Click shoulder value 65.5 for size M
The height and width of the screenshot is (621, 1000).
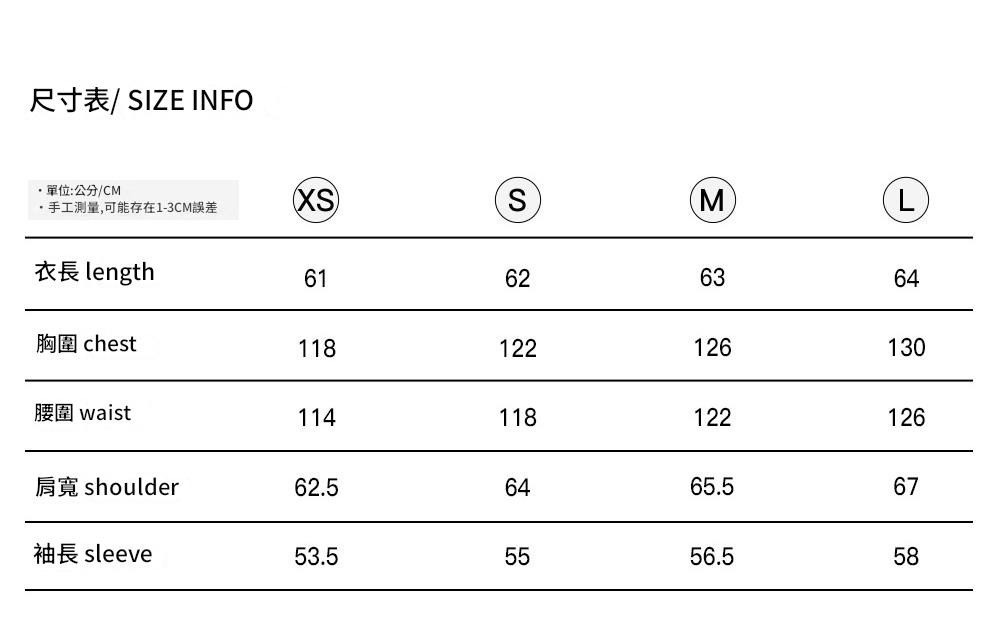[x=712, y=486]
